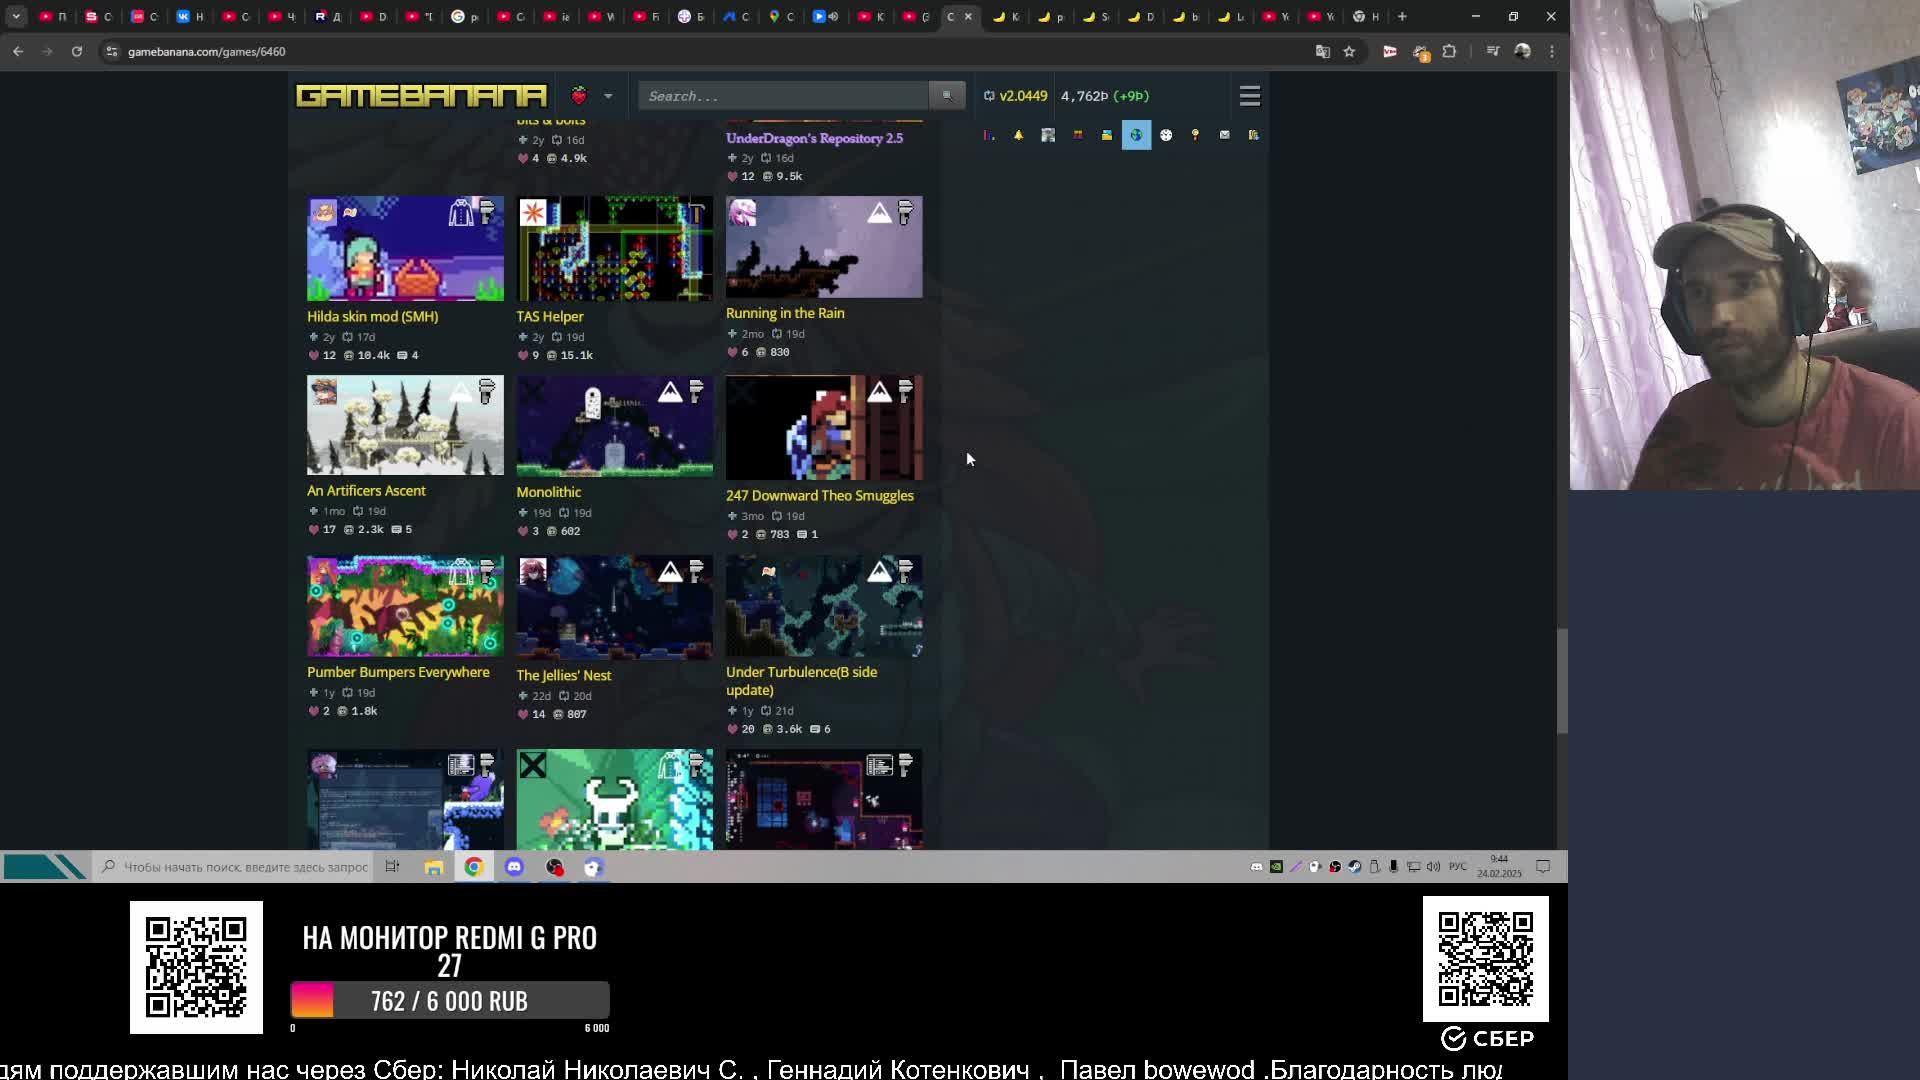Click the page vertical scrollbar thumb
The height and width of the screenshot is (1080, 1920).
point(1561,680)
